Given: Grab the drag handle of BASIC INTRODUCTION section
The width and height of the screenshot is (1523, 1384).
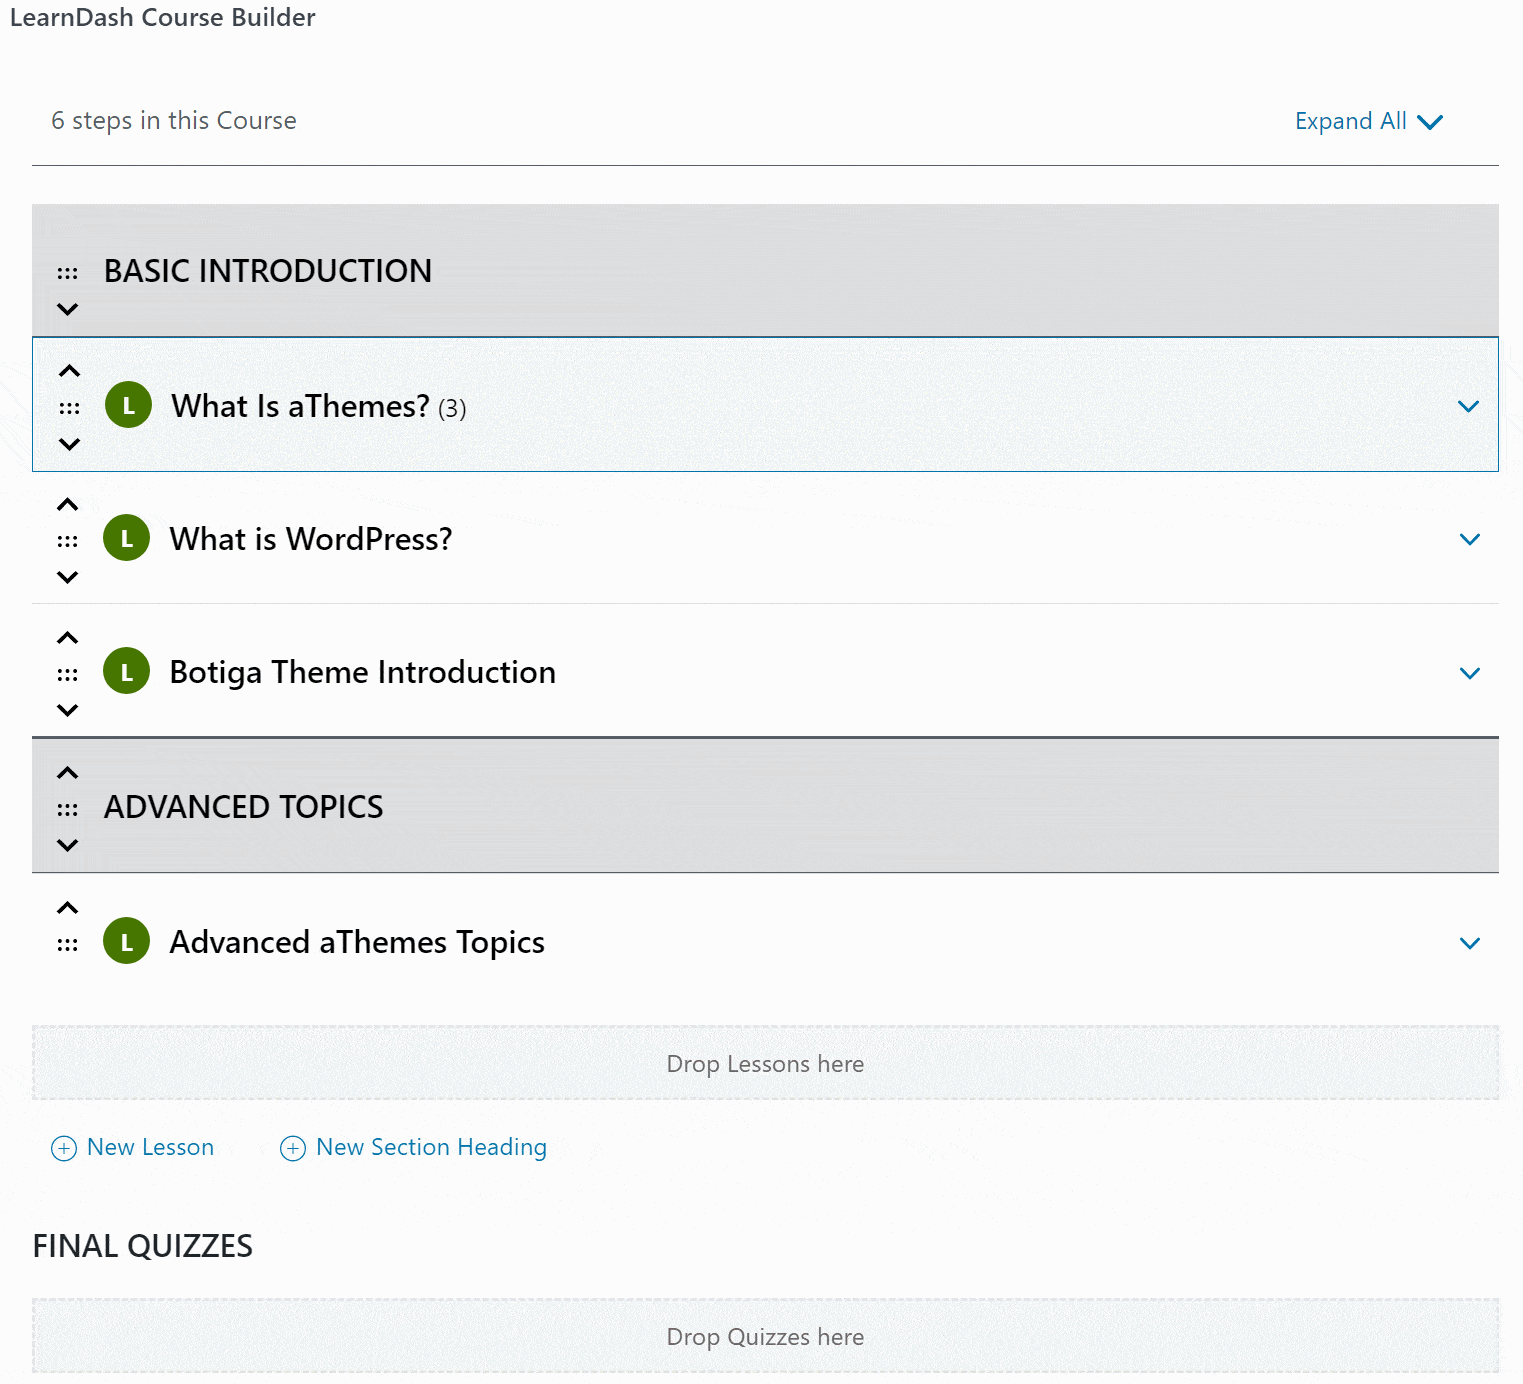Looking at the screenshot, I should click(x=67, y=273).
